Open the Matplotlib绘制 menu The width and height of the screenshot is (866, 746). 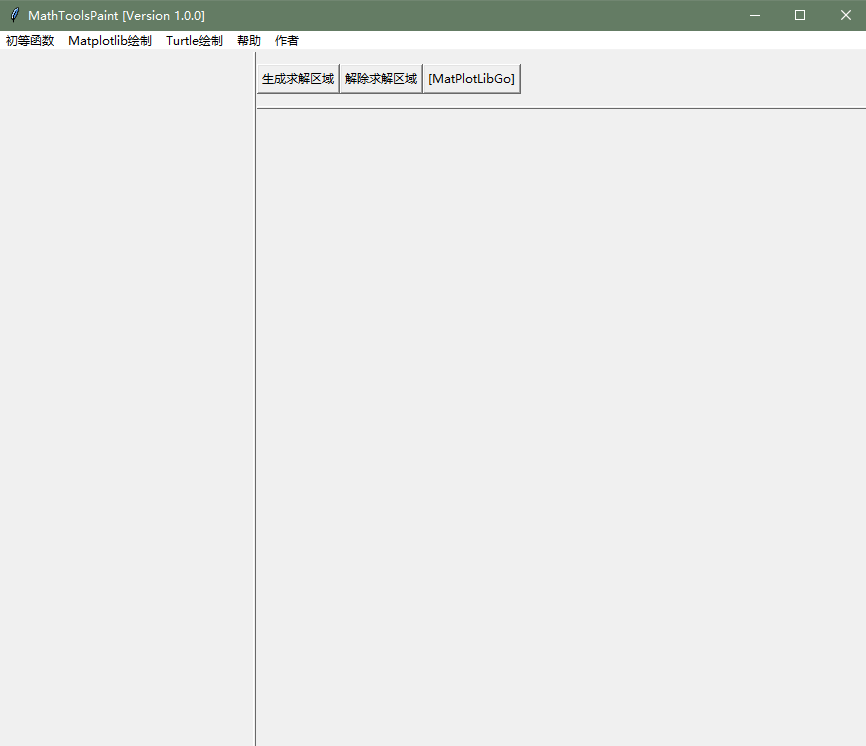click(x=110, y=40)
